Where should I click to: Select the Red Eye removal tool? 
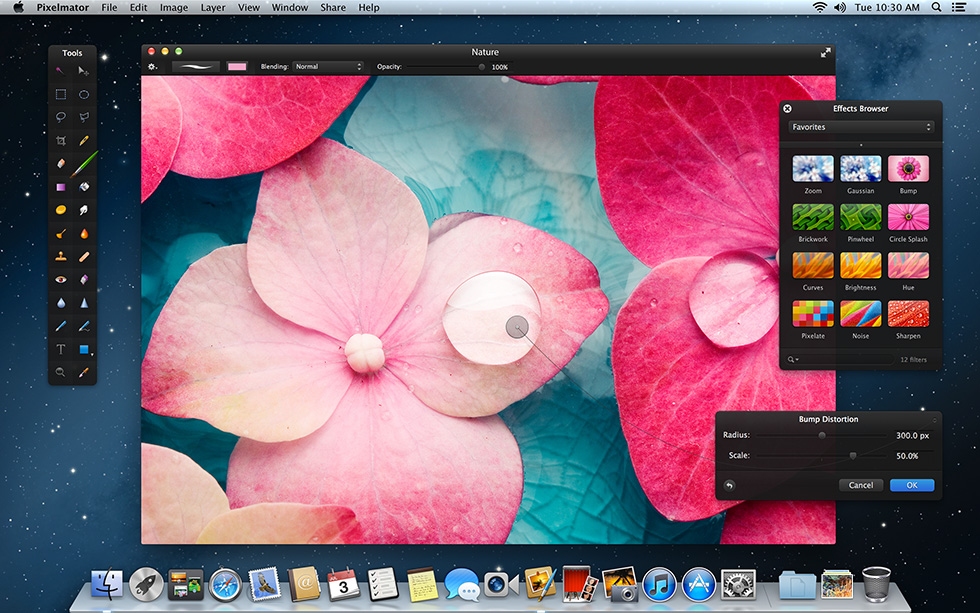pos(60,278)
